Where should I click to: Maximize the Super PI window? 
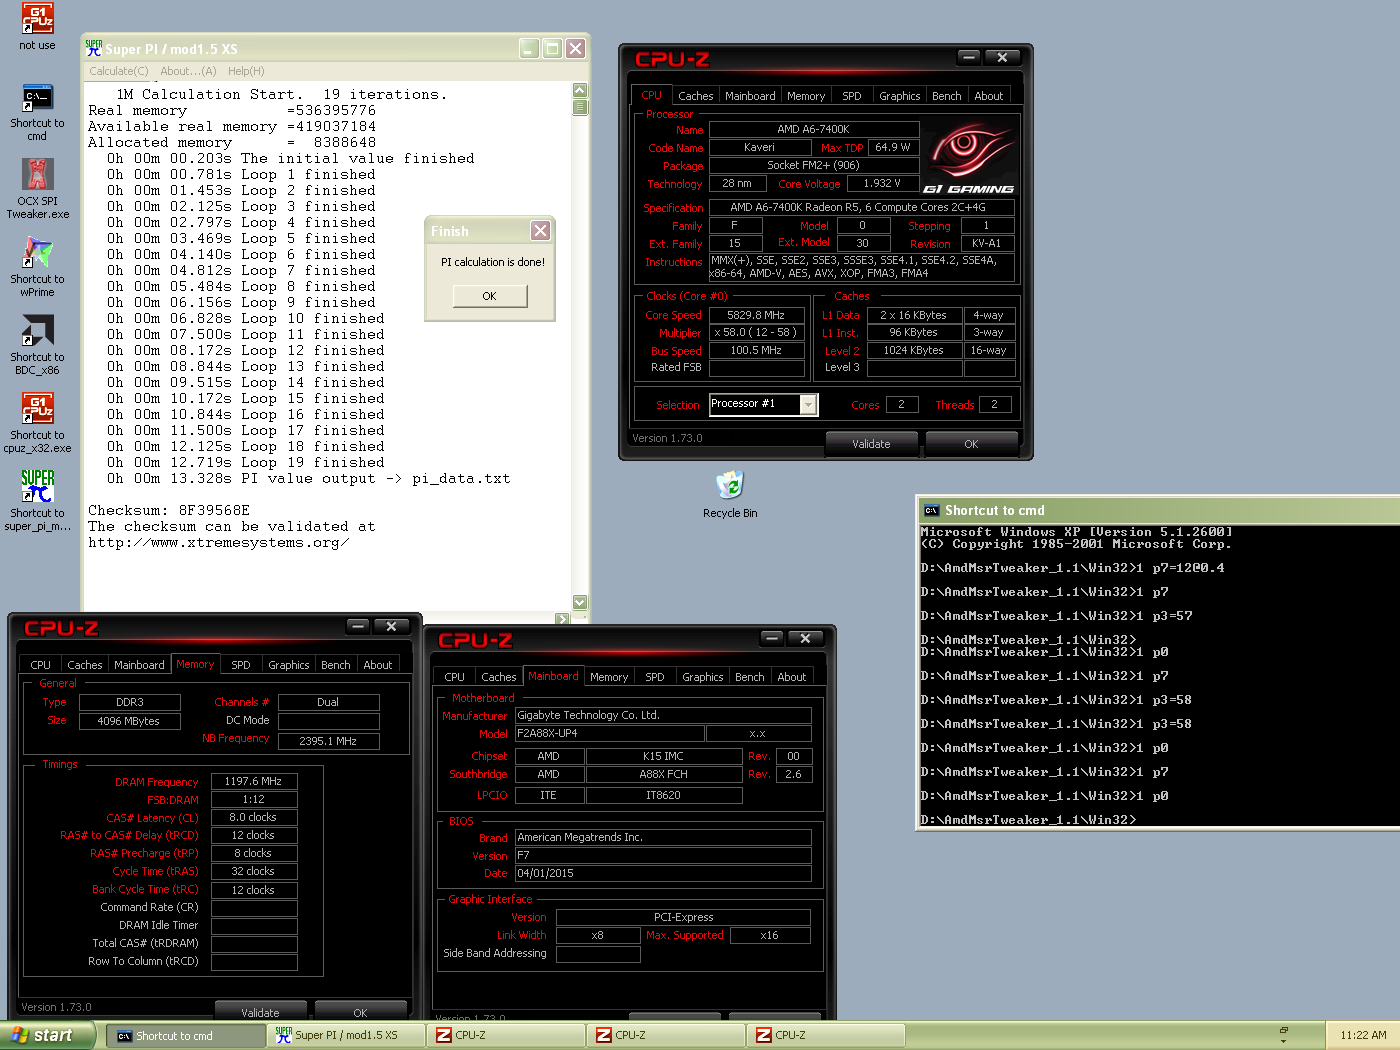[x=552, y=48]
